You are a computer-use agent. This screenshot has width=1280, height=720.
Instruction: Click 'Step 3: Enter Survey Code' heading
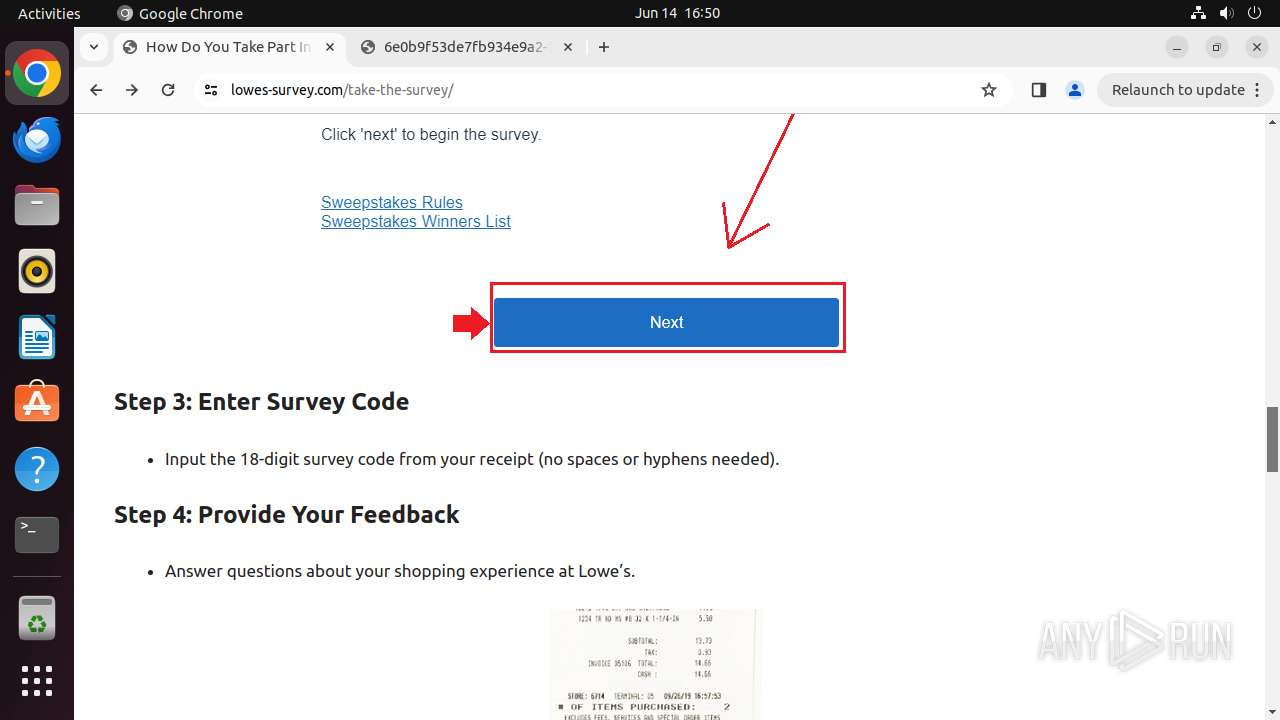(x=261, y=402)
